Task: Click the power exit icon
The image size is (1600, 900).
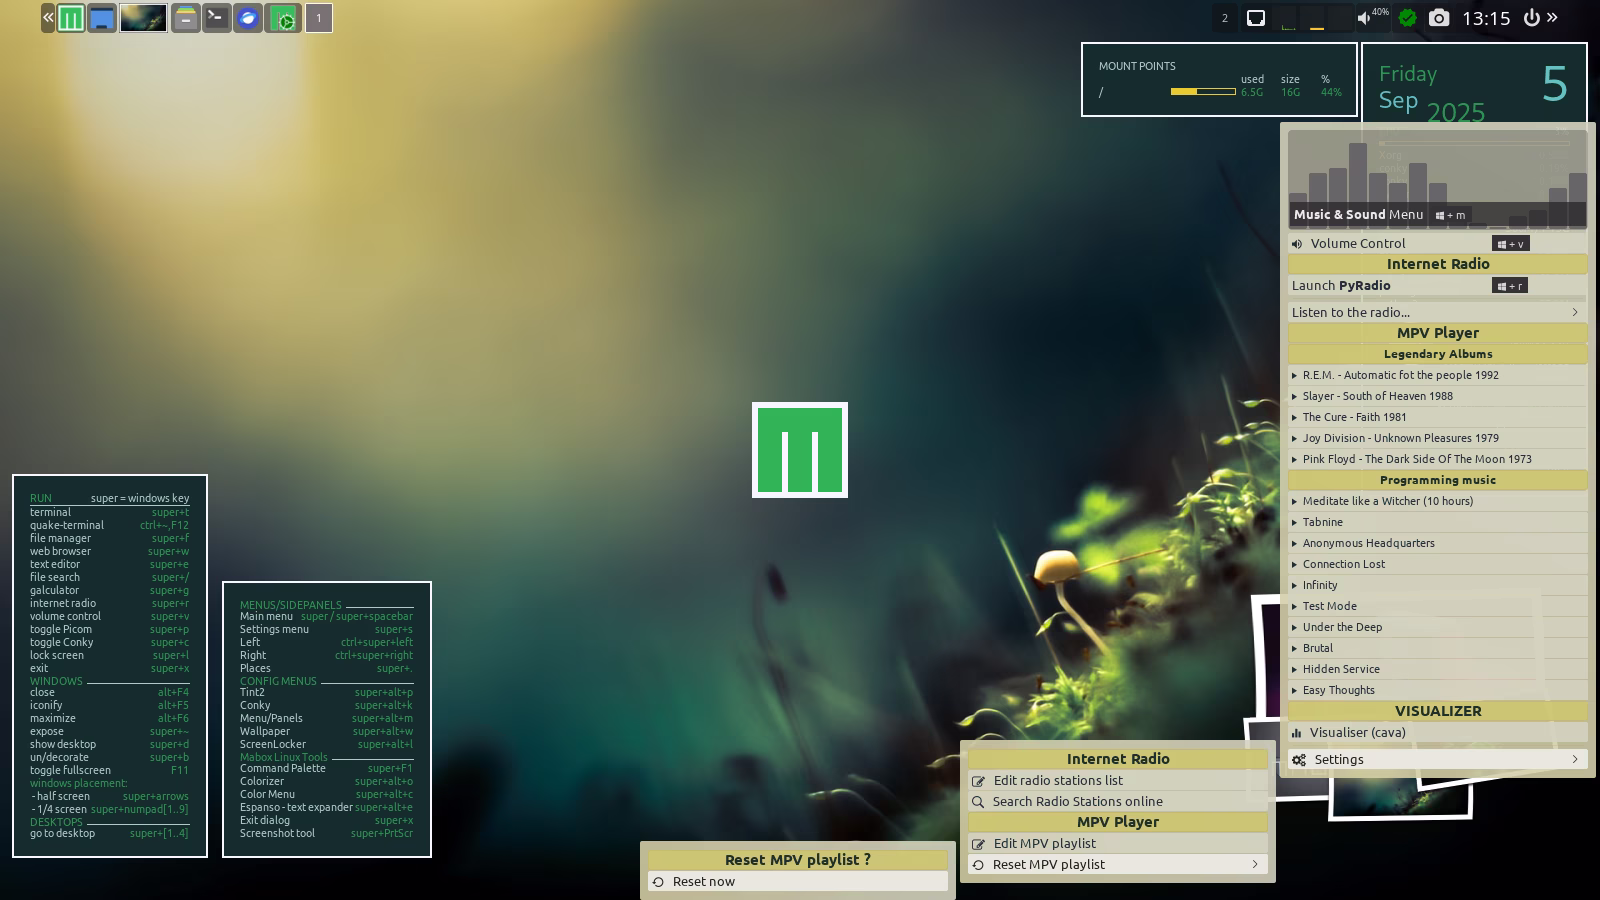Action: click(x=1531, y=18)
